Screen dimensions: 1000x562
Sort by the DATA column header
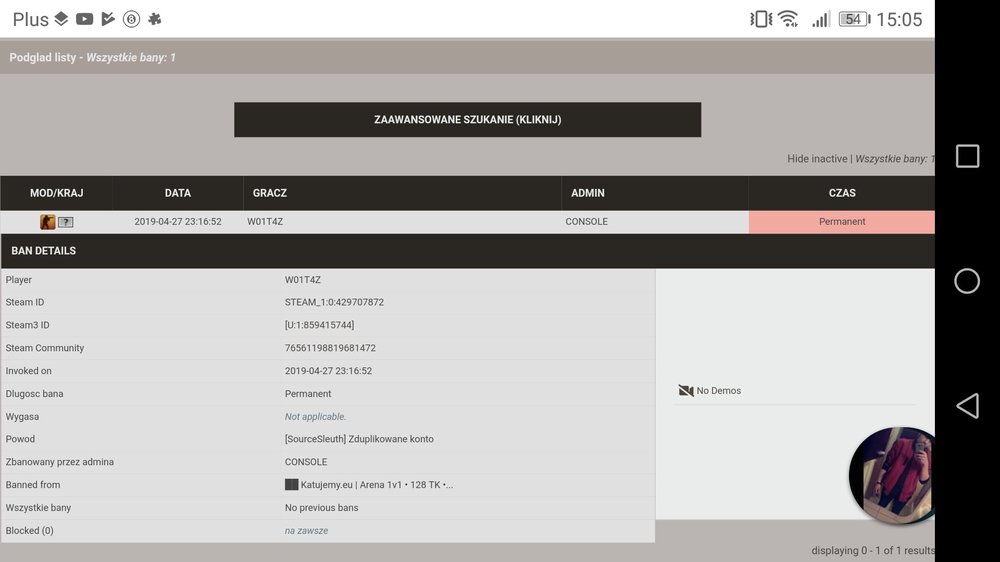(x=178, y=193)
